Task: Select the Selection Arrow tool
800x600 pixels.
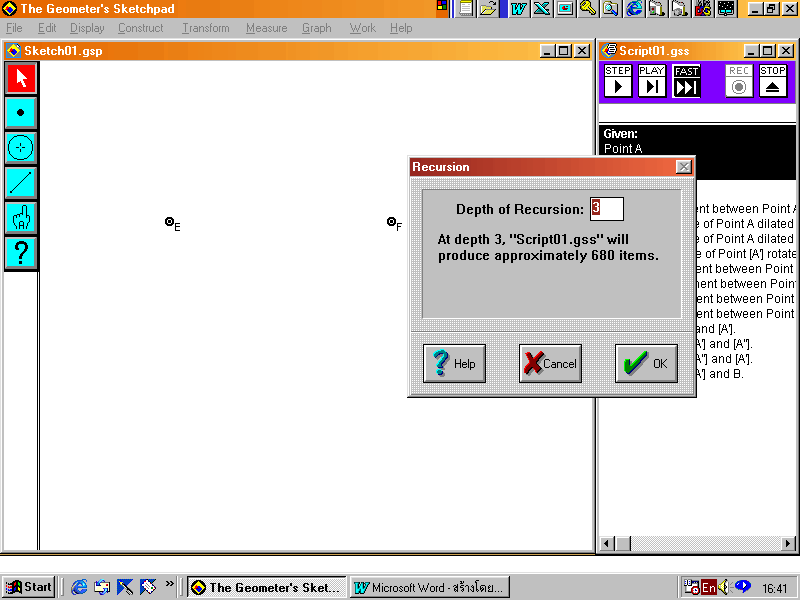Action: point(21,78)
